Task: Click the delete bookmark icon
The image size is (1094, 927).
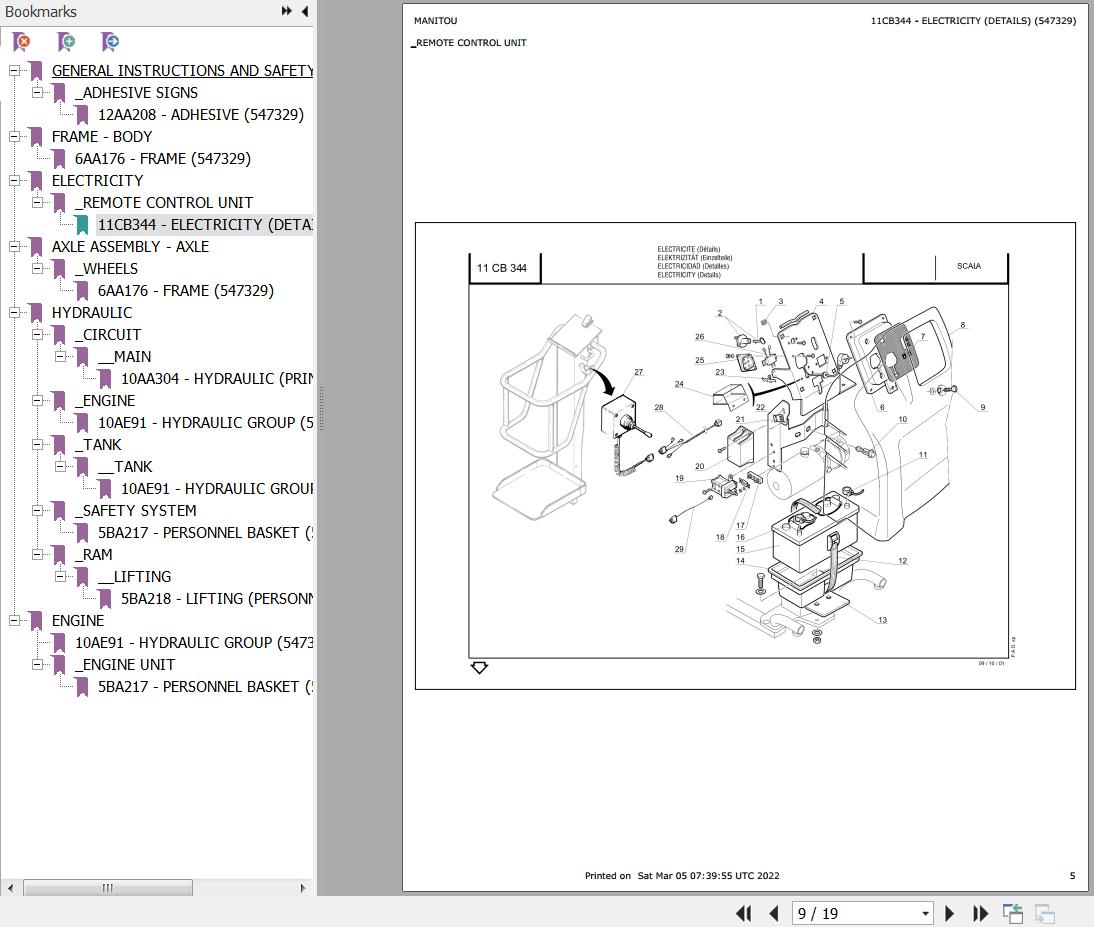Action: pyautogui.click(x=21, y=42)
